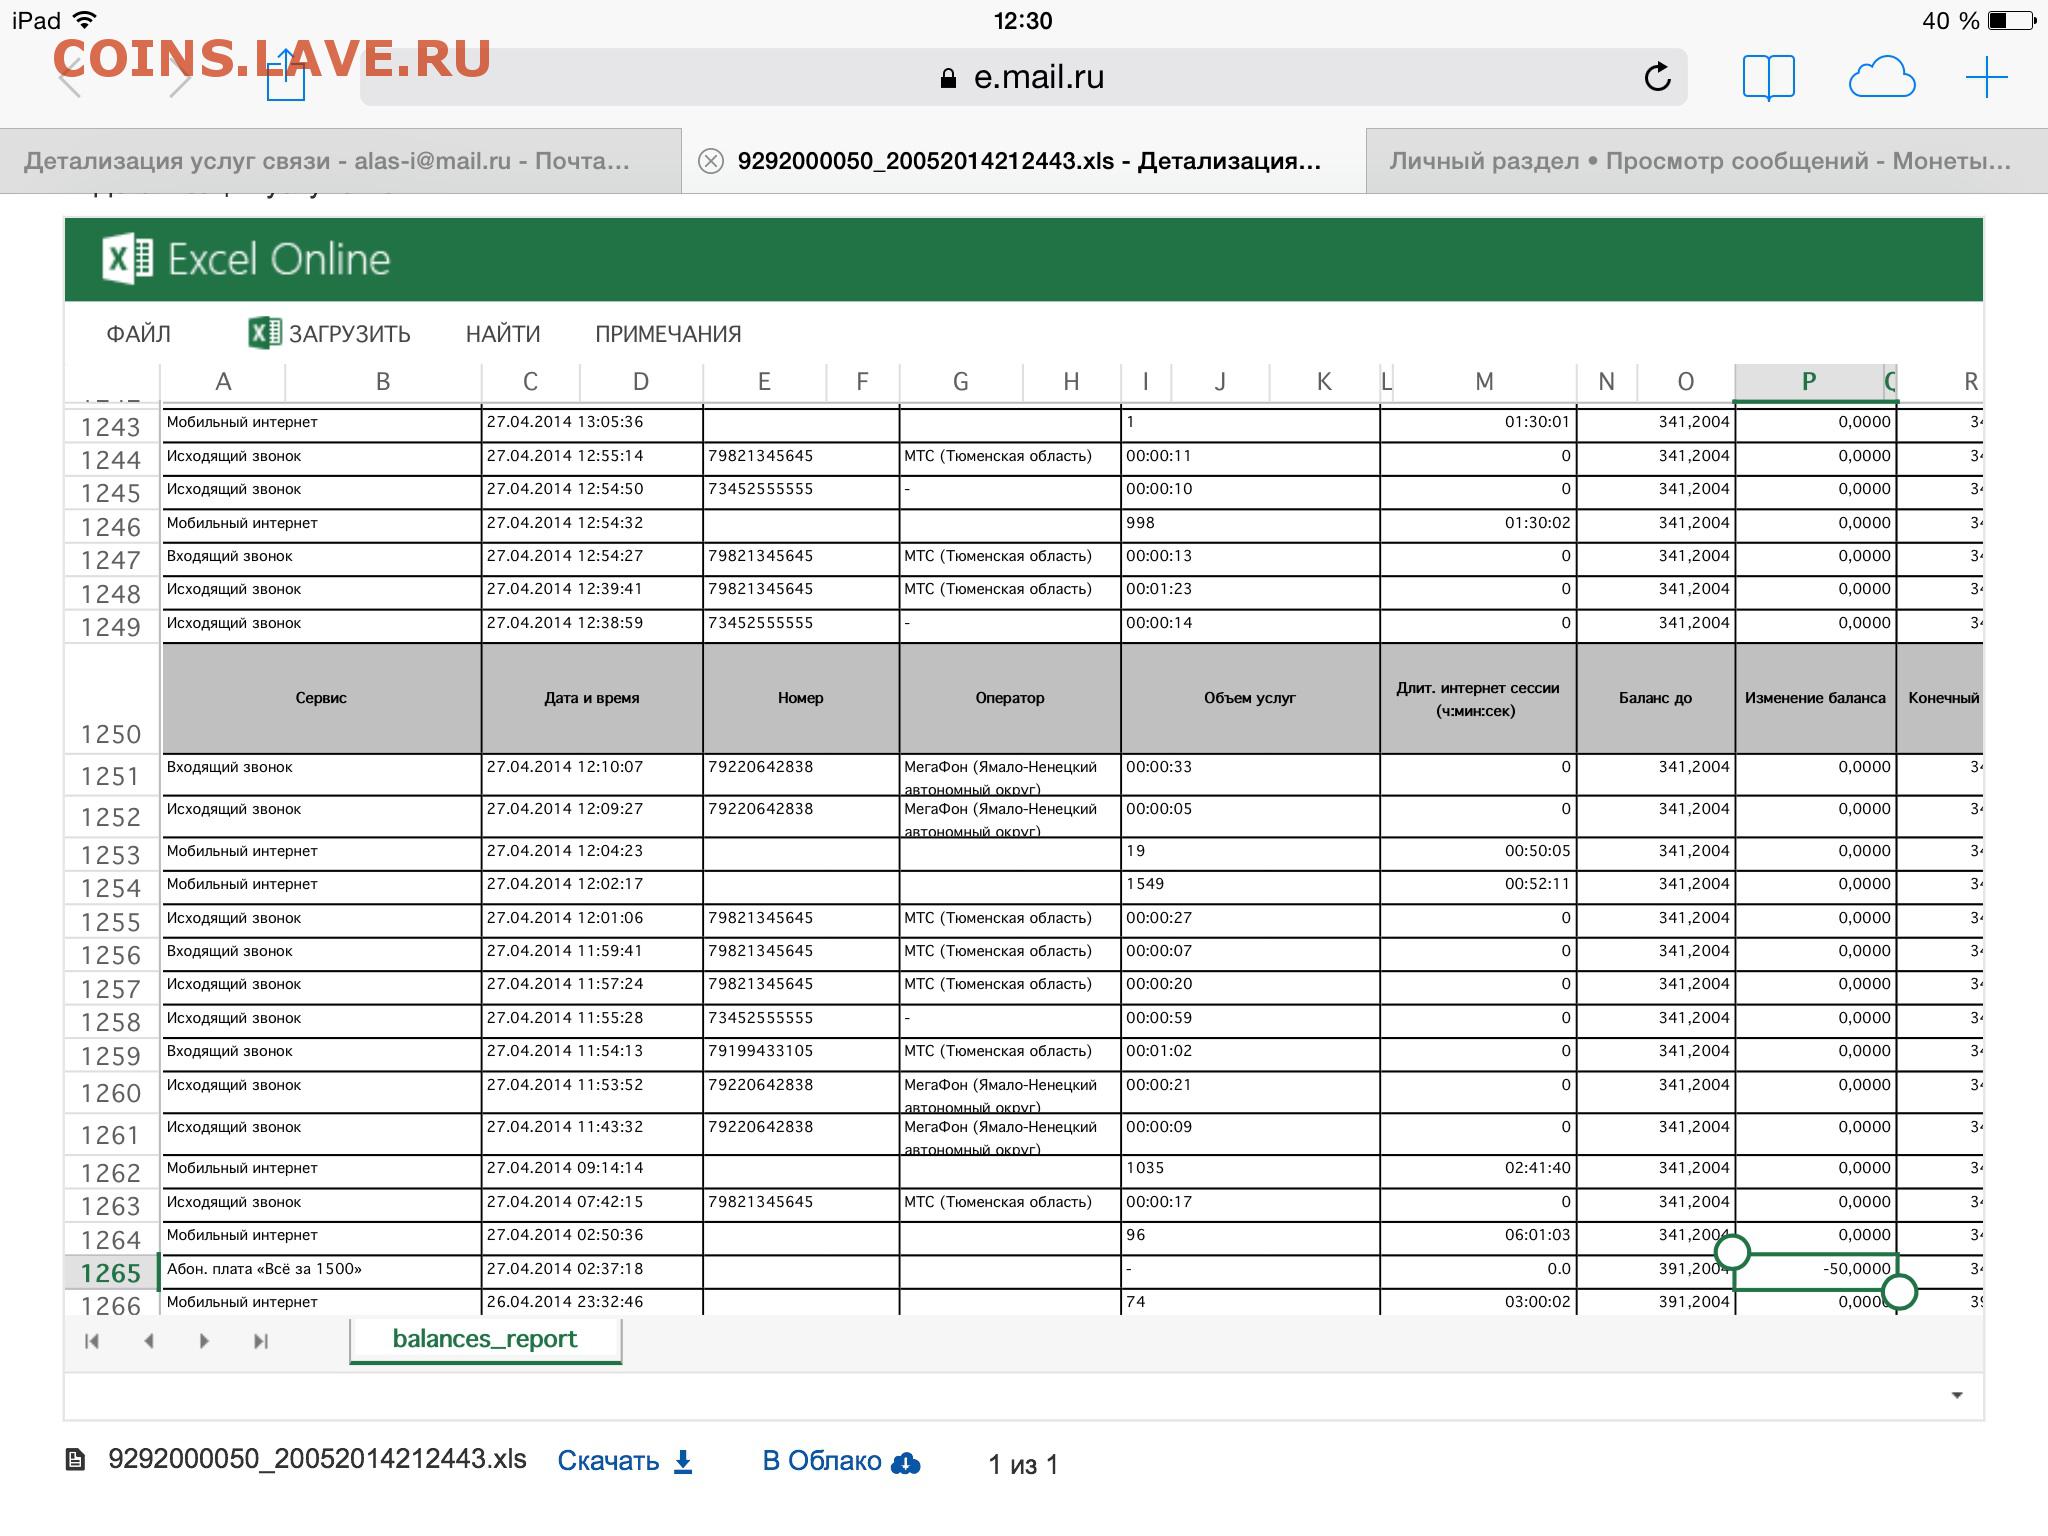Image resolution: width=2048 pixels, height=1536 pixels.
Task: Click Скачать download link
Action: (625, 1461)
